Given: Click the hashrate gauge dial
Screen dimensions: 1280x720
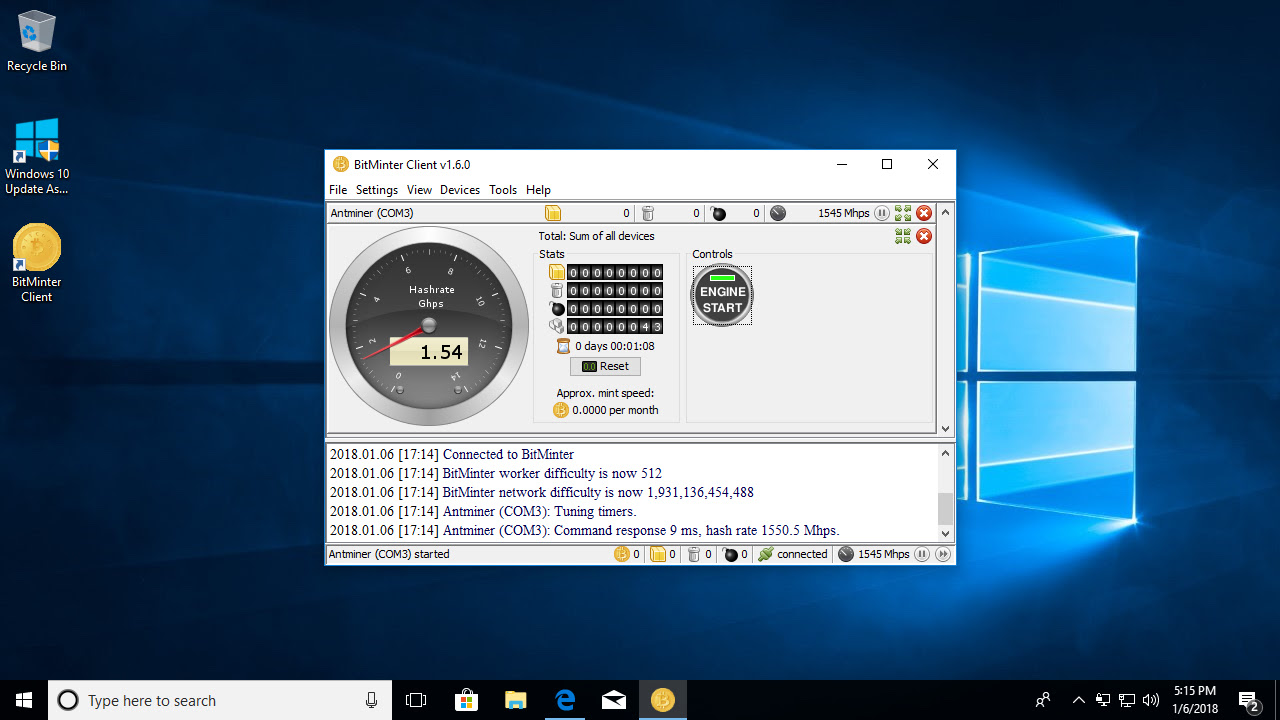Looking at the screenshot, I should pyautogui.click(x=429, y=326).
